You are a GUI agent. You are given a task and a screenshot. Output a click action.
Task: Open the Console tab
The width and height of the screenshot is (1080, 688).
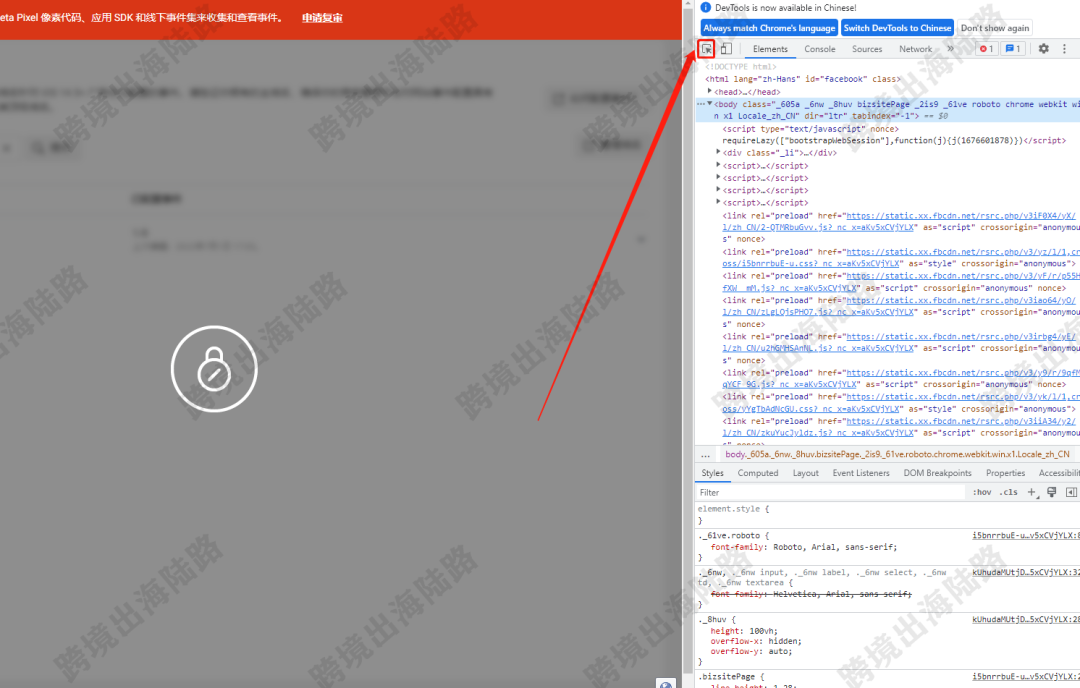pyautogui.click(x=820, y=49)
